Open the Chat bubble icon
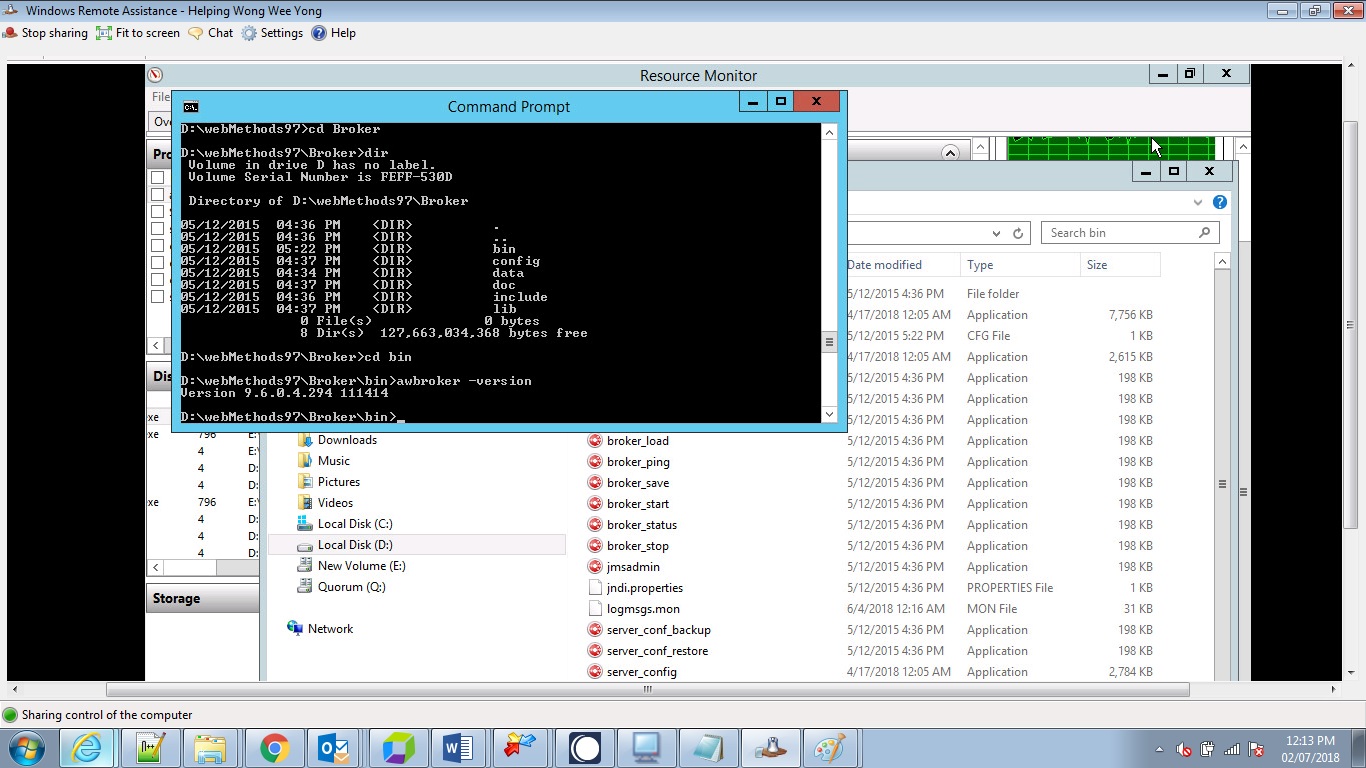The height and width of the screenshot is (768, 1366). pos(196,33)
